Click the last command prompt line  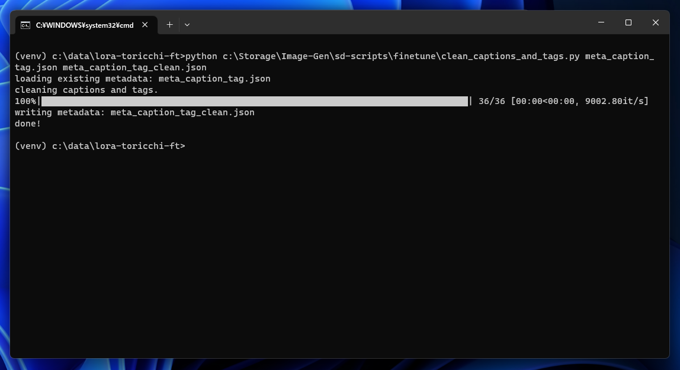click(x=100, y=146)
